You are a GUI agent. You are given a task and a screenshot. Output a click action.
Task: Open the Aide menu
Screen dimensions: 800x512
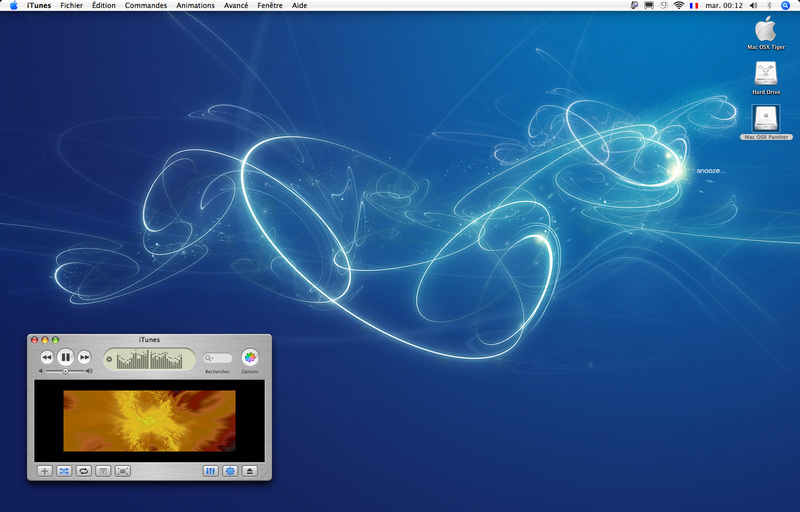click(299, 5)
